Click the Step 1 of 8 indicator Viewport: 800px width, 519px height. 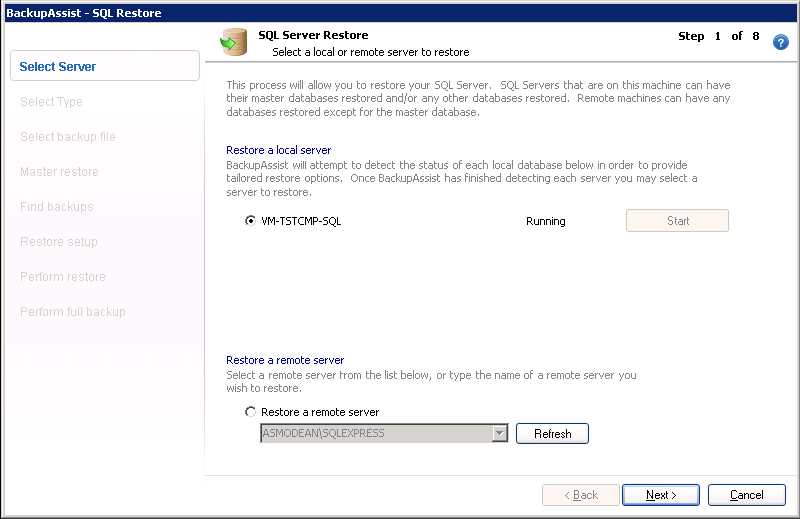[718, 36]
